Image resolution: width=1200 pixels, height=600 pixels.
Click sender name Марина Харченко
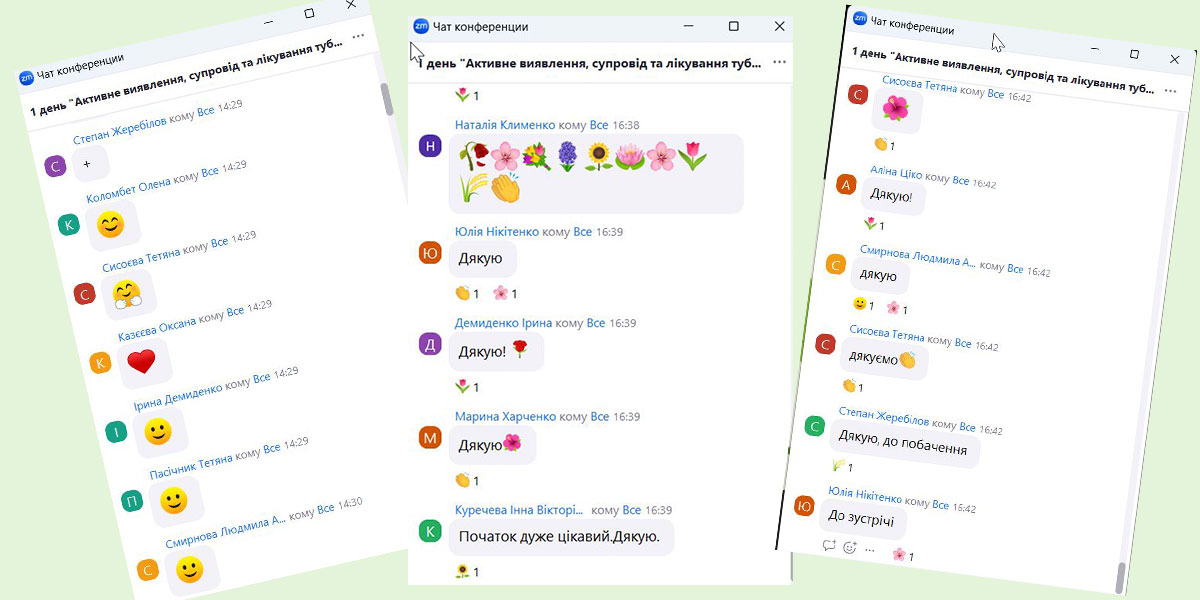click(505, 416)
